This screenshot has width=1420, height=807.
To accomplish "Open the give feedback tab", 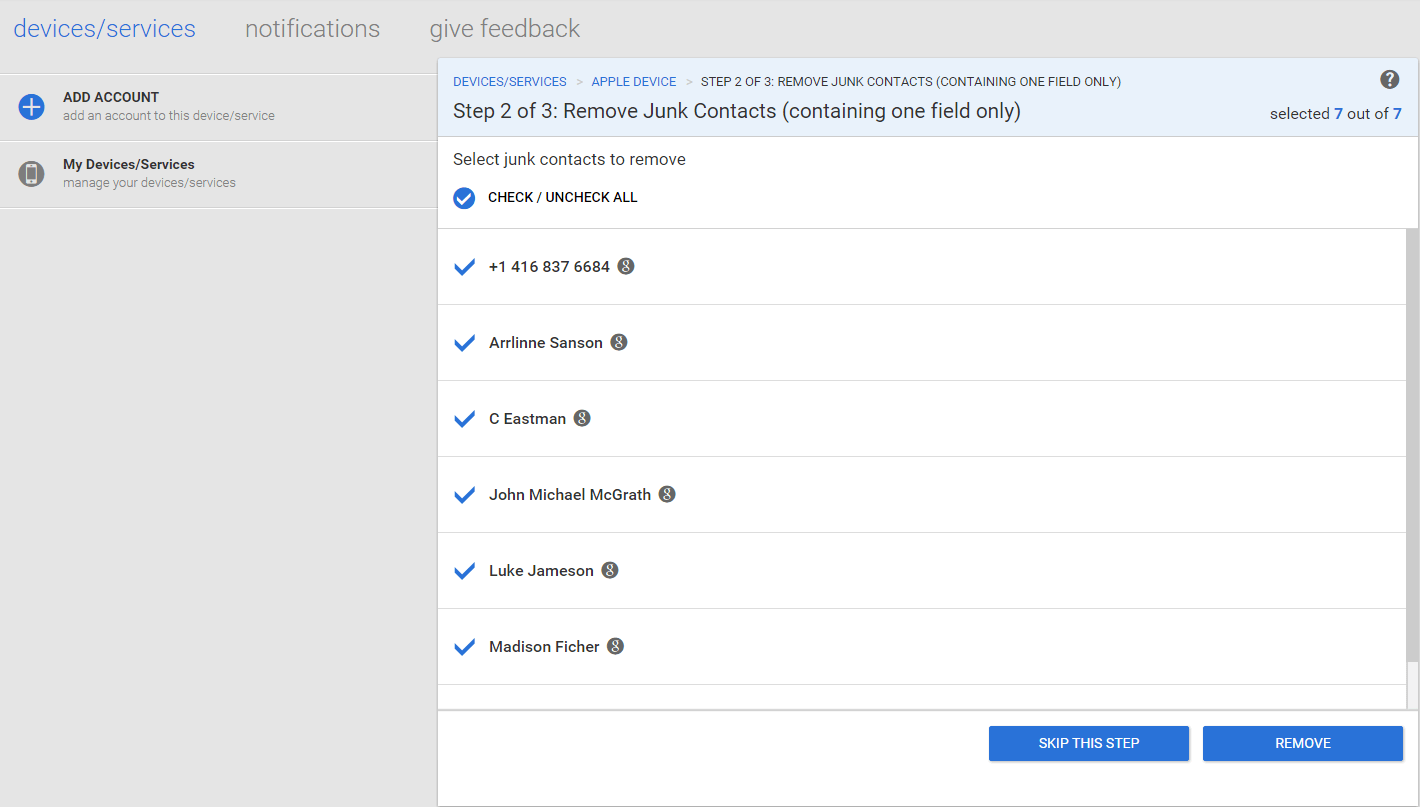I will 505,29.
